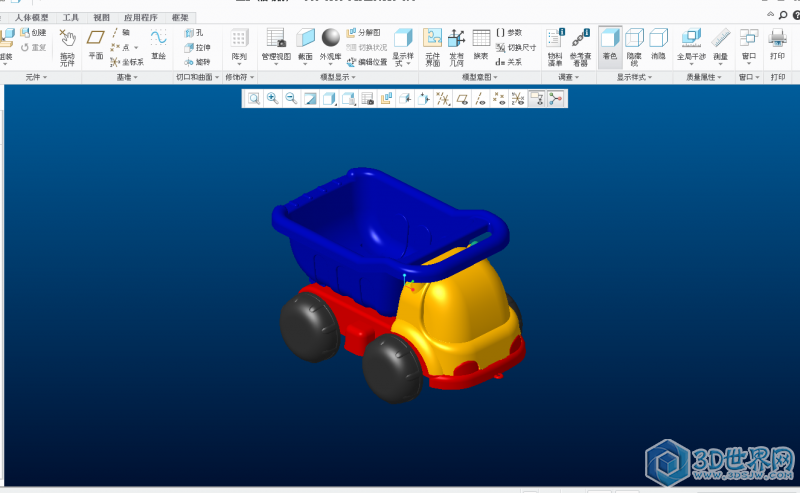Click the 孔 hole tool

click(x=194, y=33)
